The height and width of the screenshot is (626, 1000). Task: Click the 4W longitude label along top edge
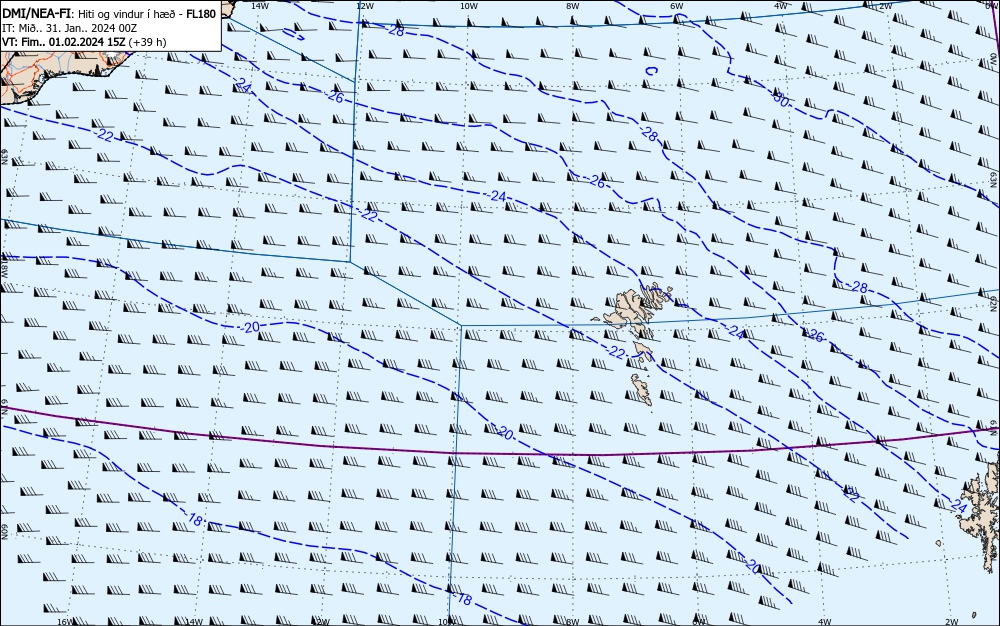tap(781, 5)
